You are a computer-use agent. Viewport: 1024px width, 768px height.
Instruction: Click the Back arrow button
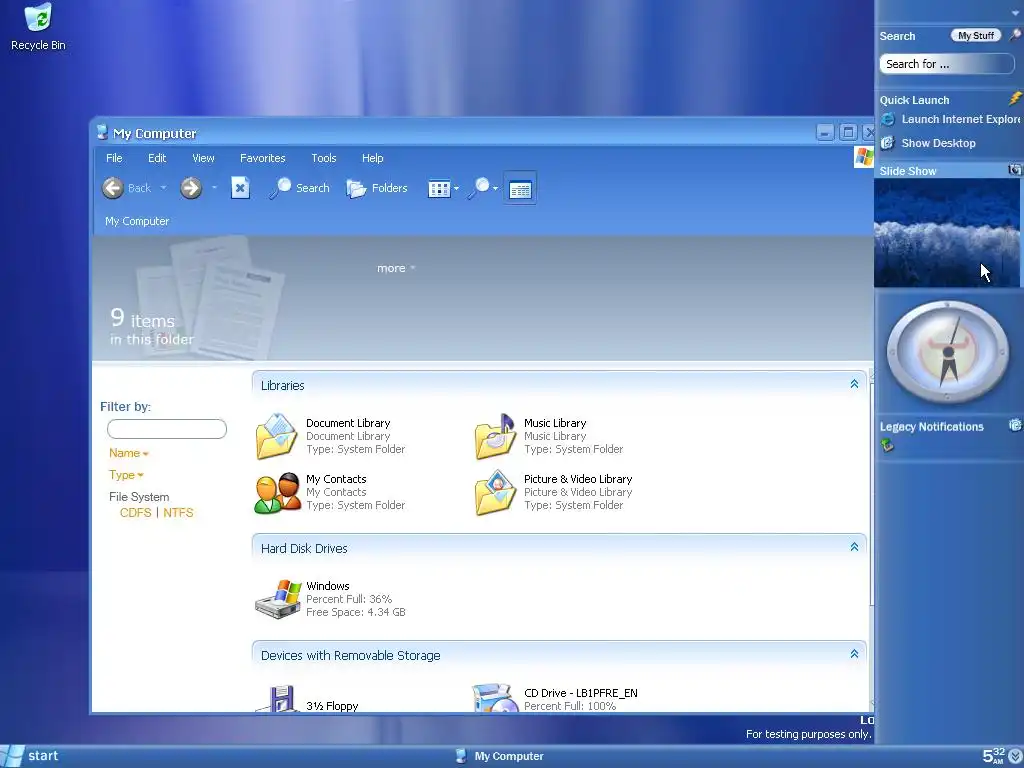[x=112, y=188]
